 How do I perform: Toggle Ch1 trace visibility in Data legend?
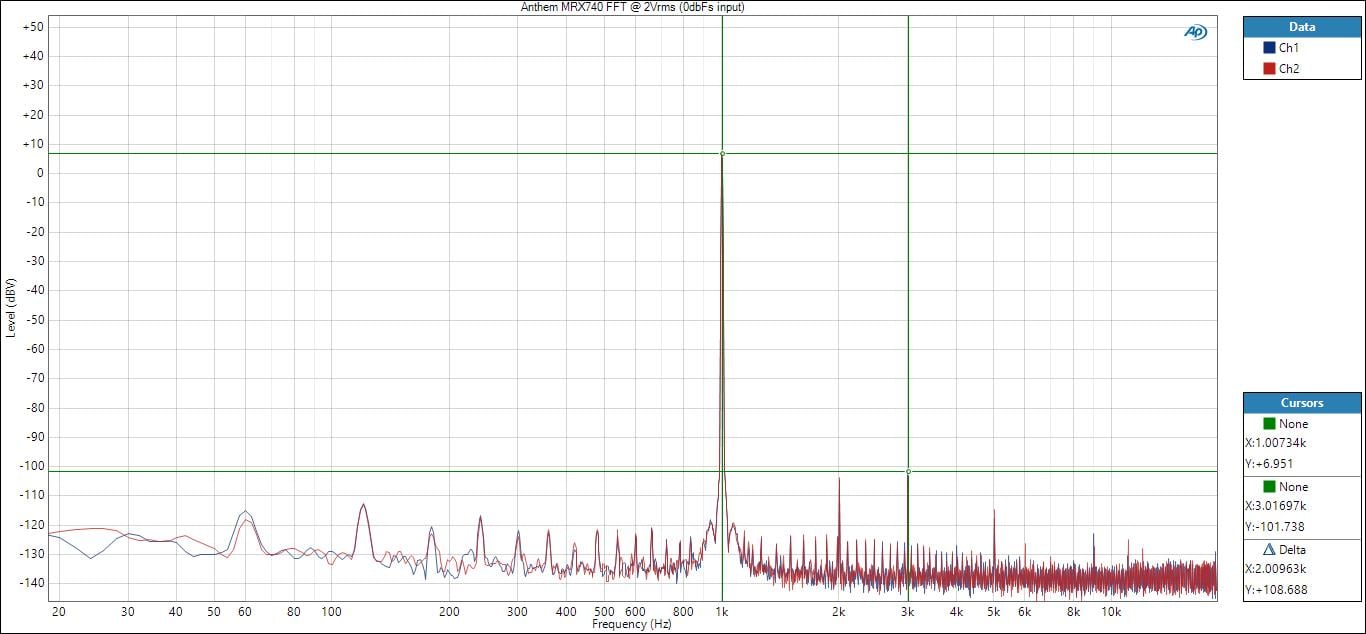[x=1288, y=48]
